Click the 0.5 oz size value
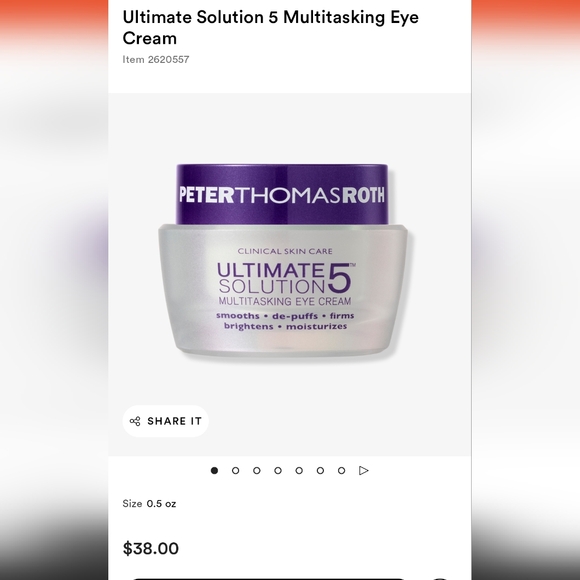Viewport: 580px width, 580px height. 161,504
